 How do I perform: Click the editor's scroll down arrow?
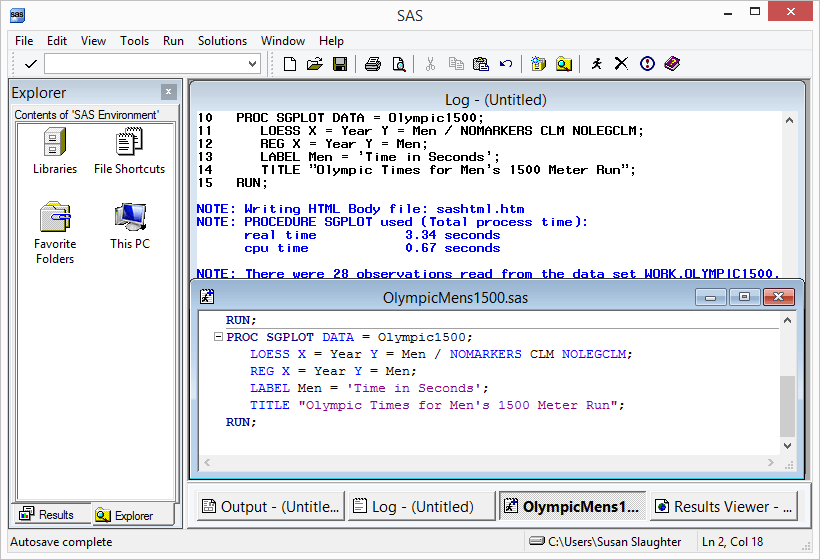coord(787,445)
